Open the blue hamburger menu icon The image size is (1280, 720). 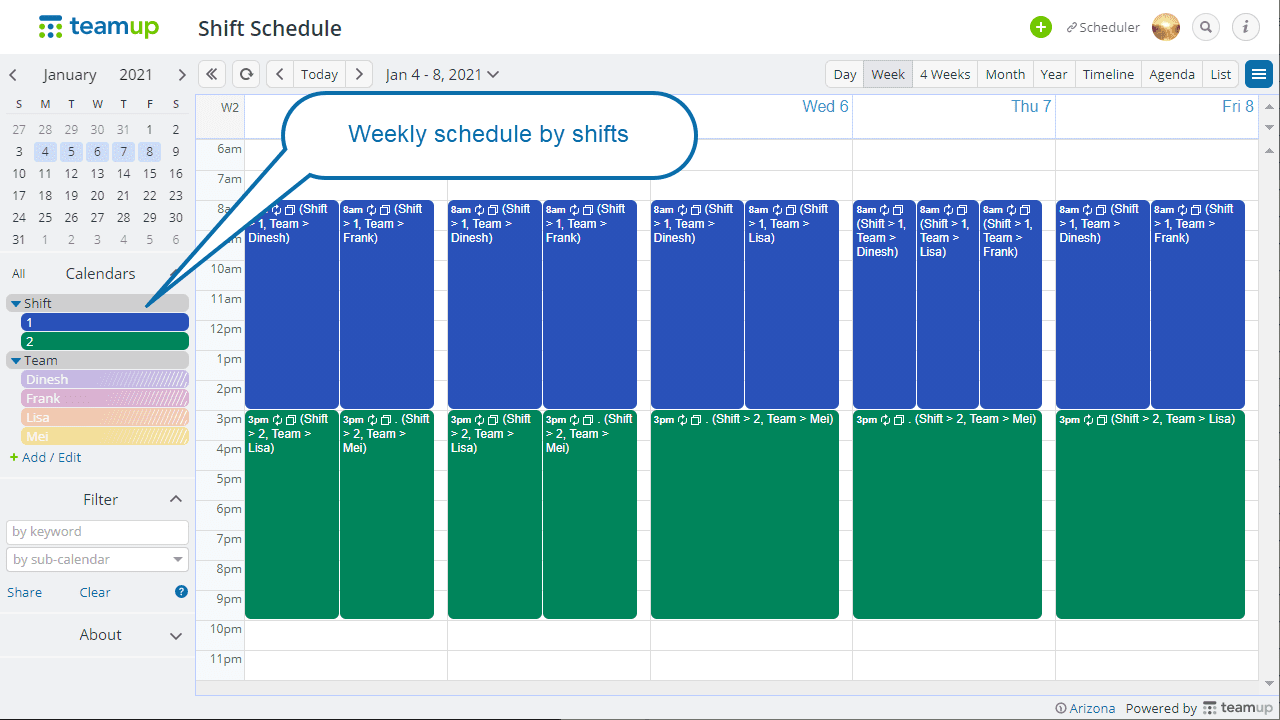[1259, 74]
